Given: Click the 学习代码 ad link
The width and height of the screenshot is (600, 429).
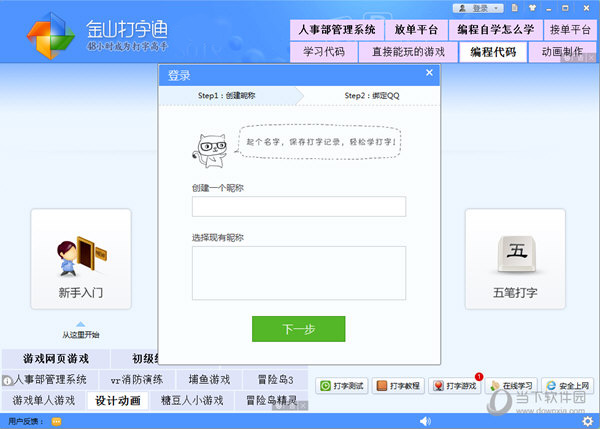Looking at the screenshot, I should pyautogui.click(x=324, y=52).
